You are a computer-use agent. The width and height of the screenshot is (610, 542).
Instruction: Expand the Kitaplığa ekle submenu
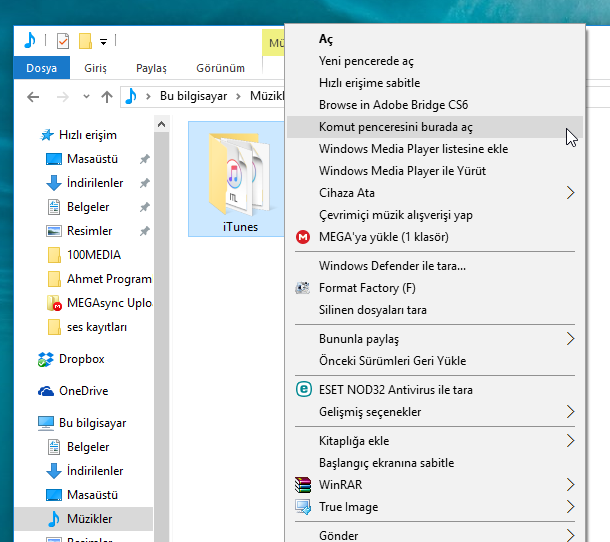[x=435, y=441]
